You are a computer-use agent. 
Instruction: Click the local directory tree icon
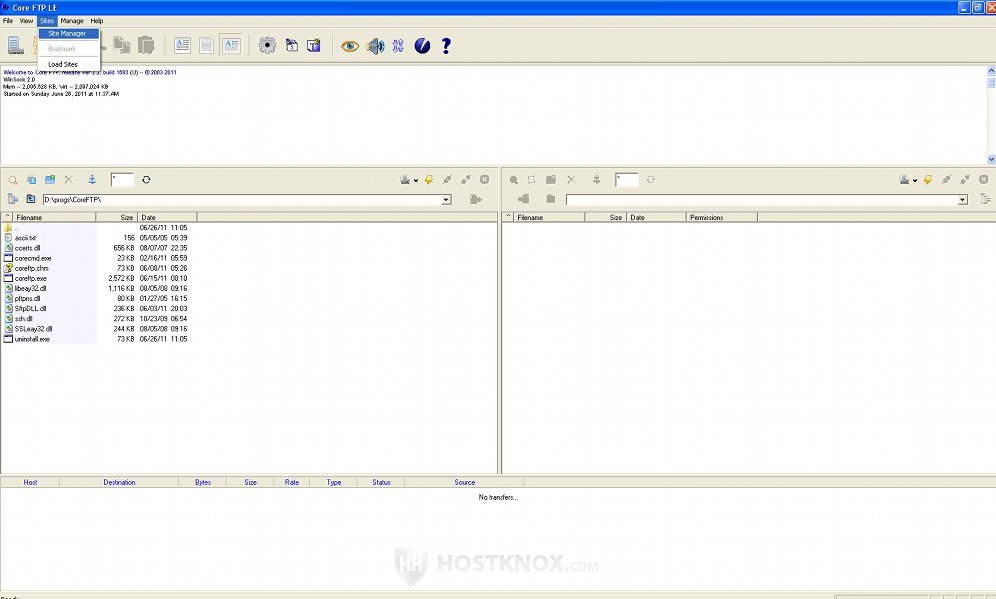click(12, 199)
